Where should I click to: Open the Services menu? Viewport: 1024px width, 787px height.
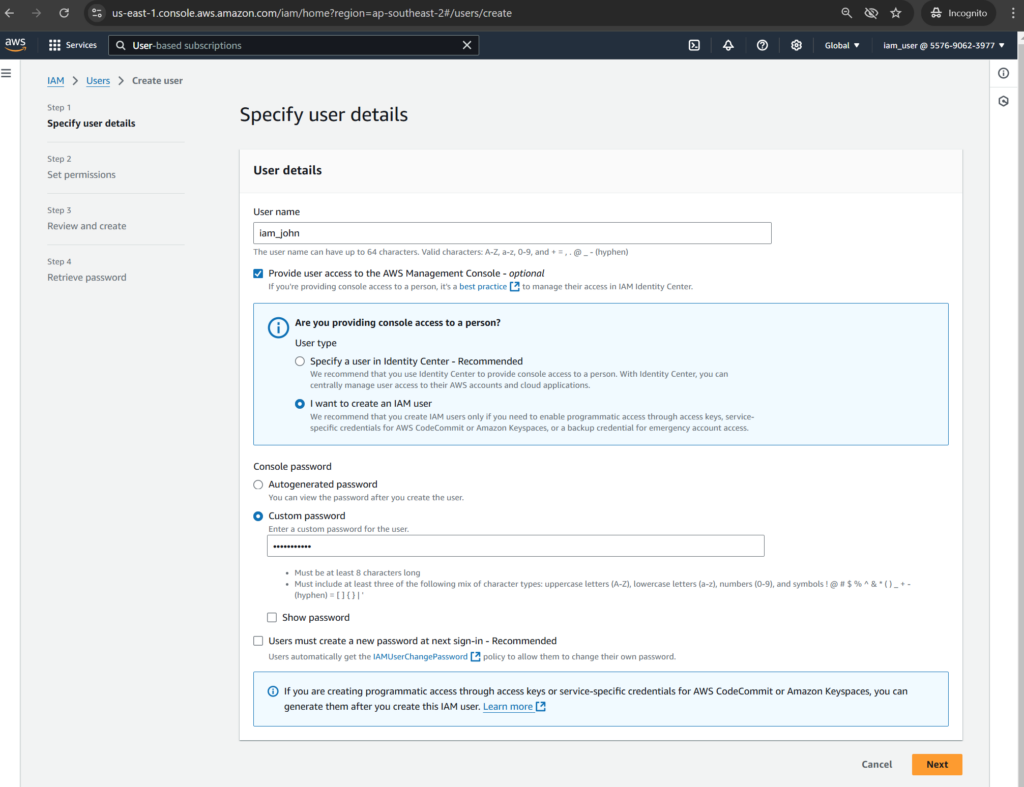[73, 45]
